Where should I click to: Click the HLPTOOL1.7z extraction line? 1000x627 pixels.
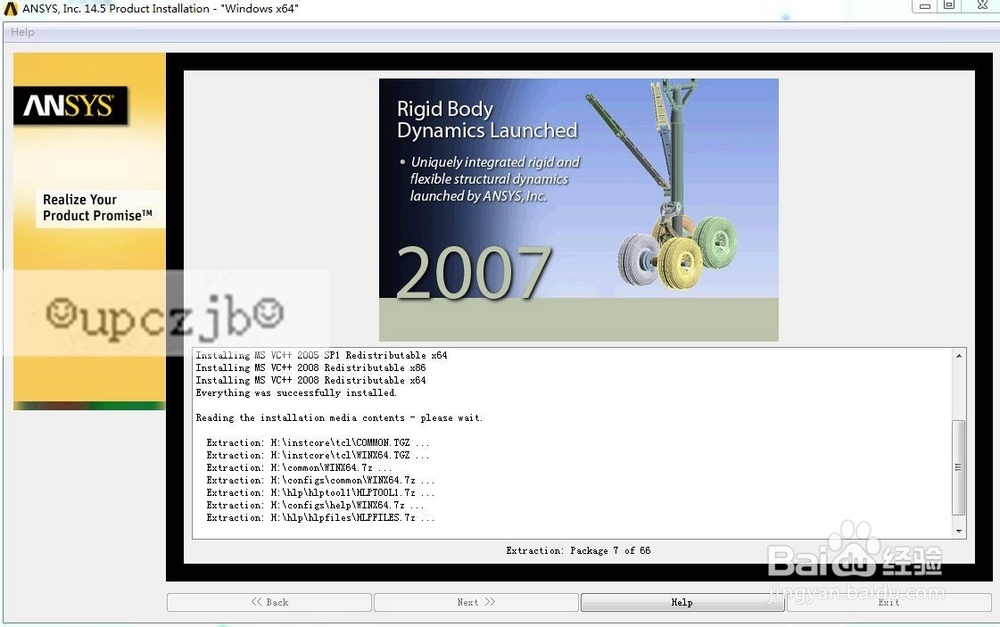(x=320, y=493)
